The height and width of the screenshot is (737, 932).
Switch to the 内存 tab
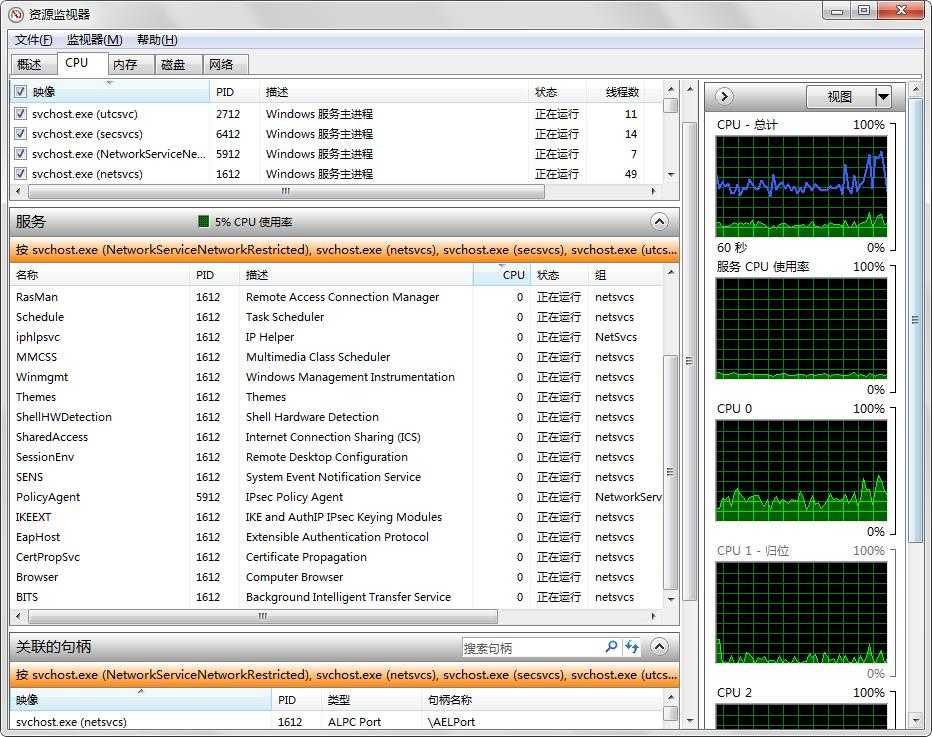click(x=125, y=64)
